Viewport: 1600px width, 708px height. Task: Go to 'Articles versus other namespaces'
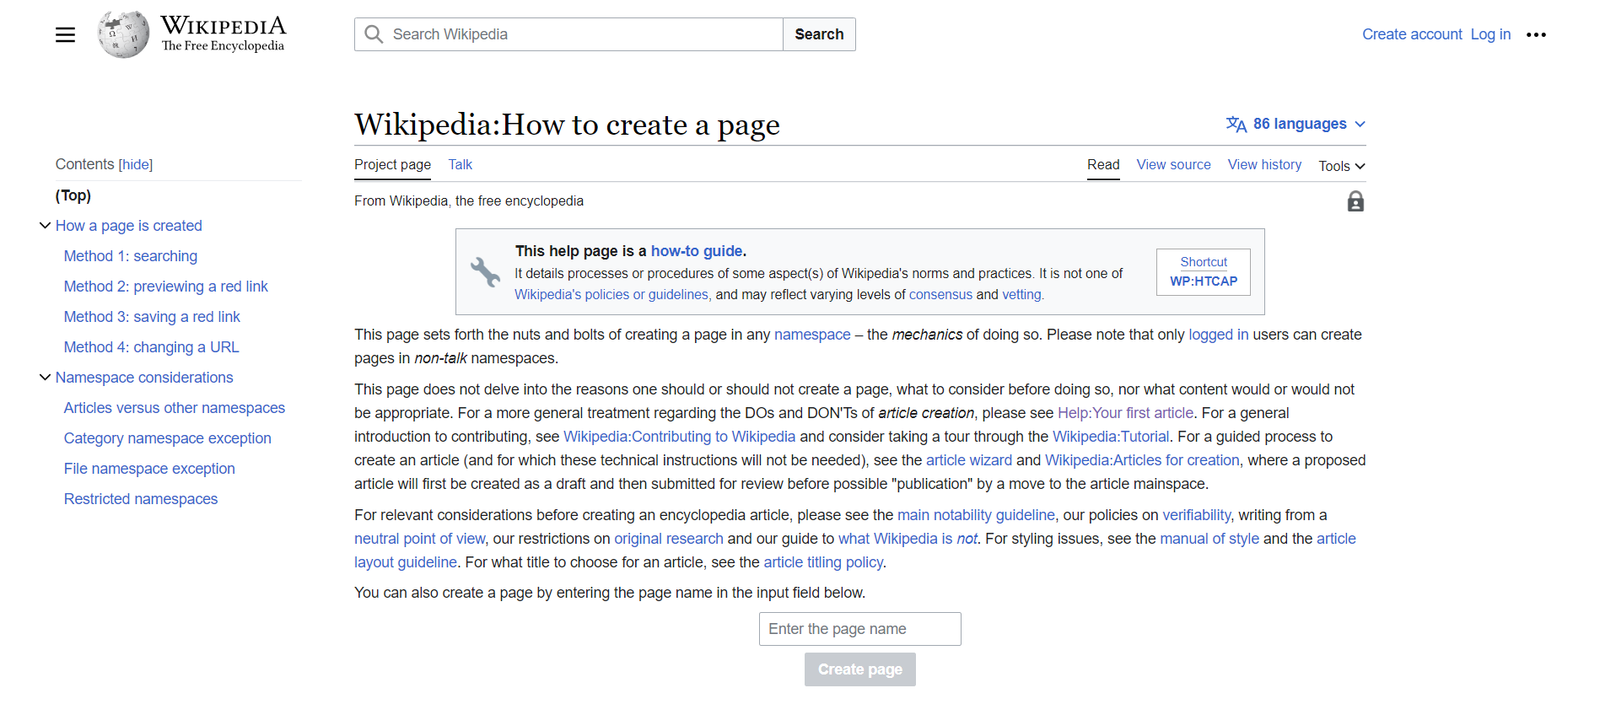coord(175,408)
